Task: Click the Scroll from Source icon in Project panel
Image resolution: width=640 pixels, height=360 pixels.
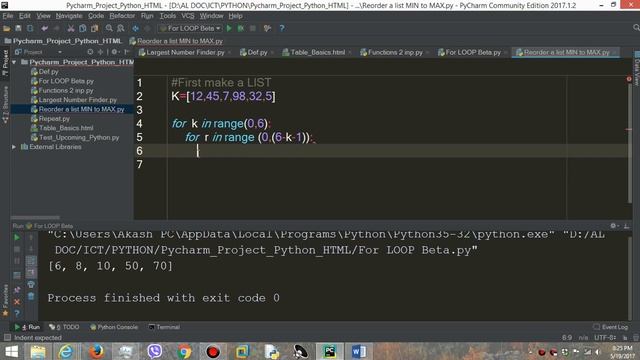Action: pos(90,52)
